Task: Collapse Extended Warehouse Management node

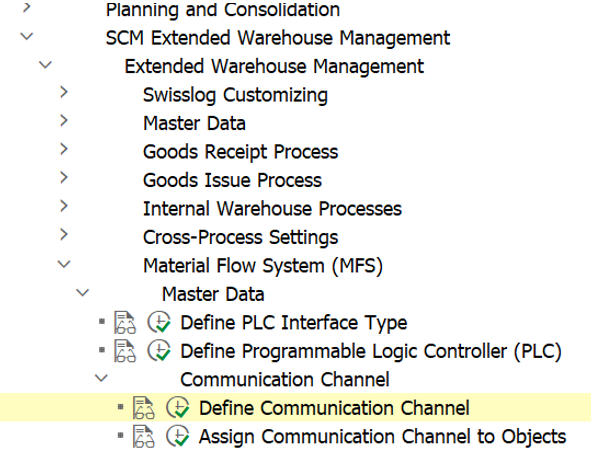Action: (45, 65)
